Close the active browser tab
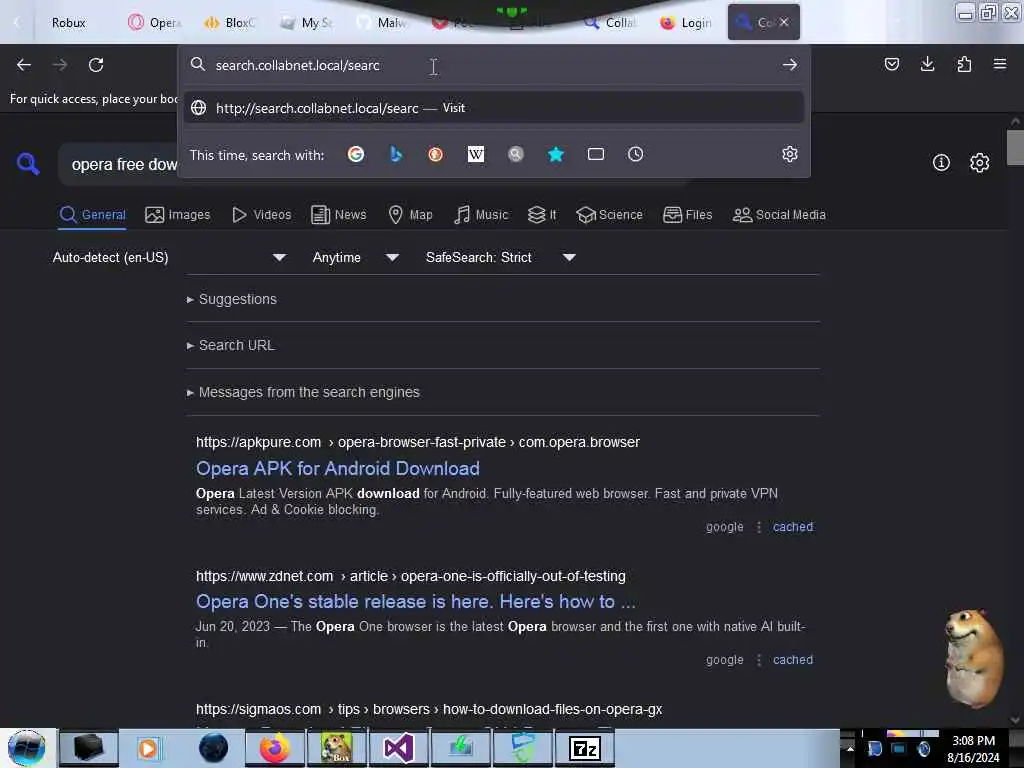This screenshot has height=768, width=1024. [784, 22]
